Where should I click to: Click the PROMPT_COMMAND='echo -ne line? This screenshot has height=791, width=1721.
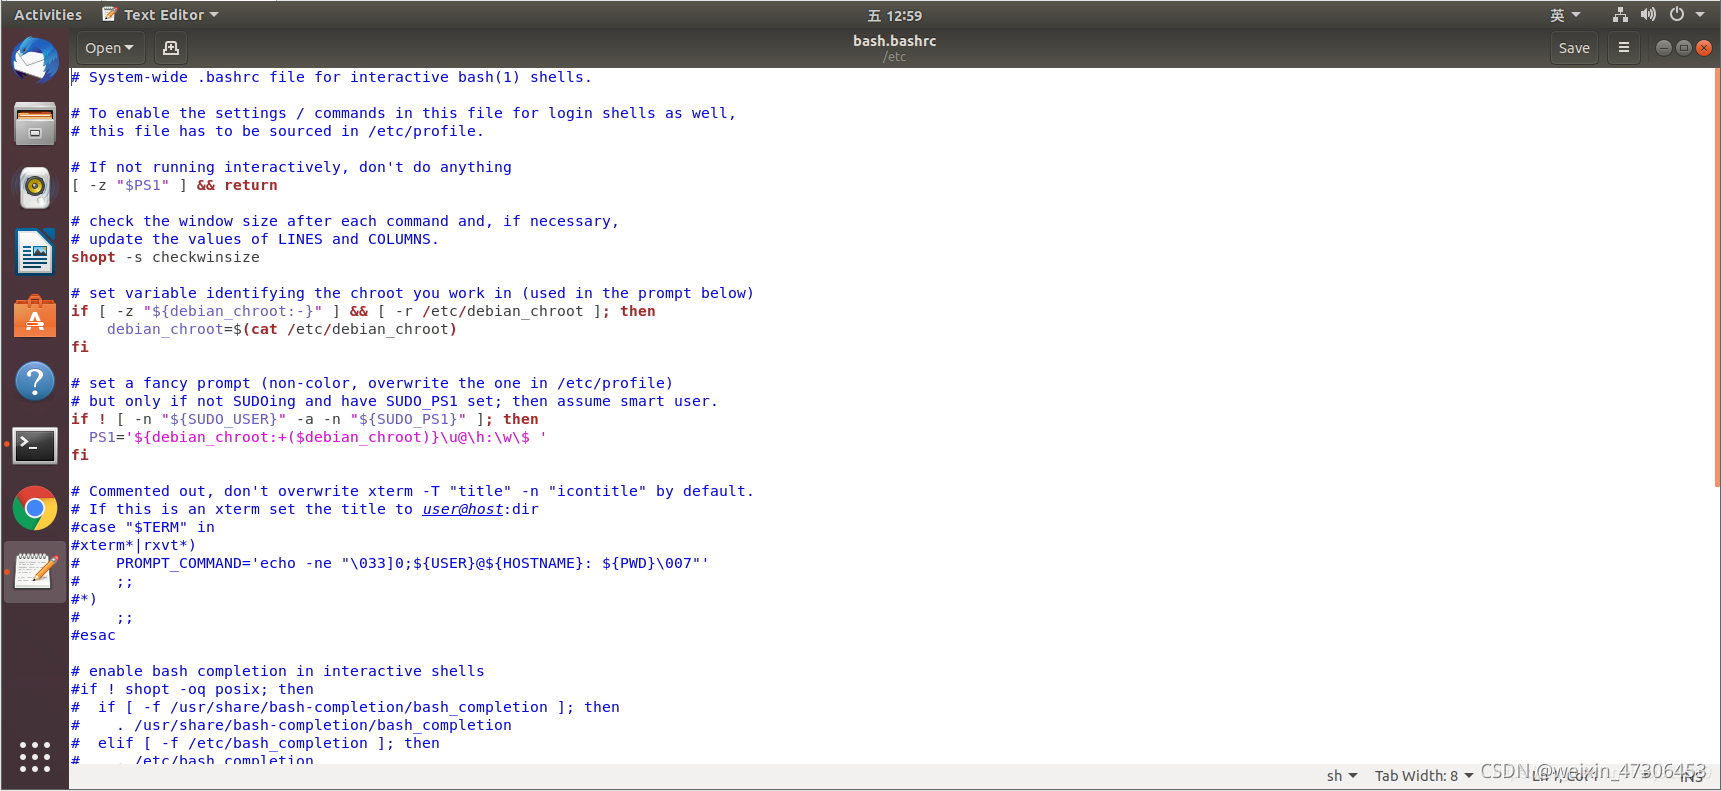pyautogui.click(x=390, y=563)
